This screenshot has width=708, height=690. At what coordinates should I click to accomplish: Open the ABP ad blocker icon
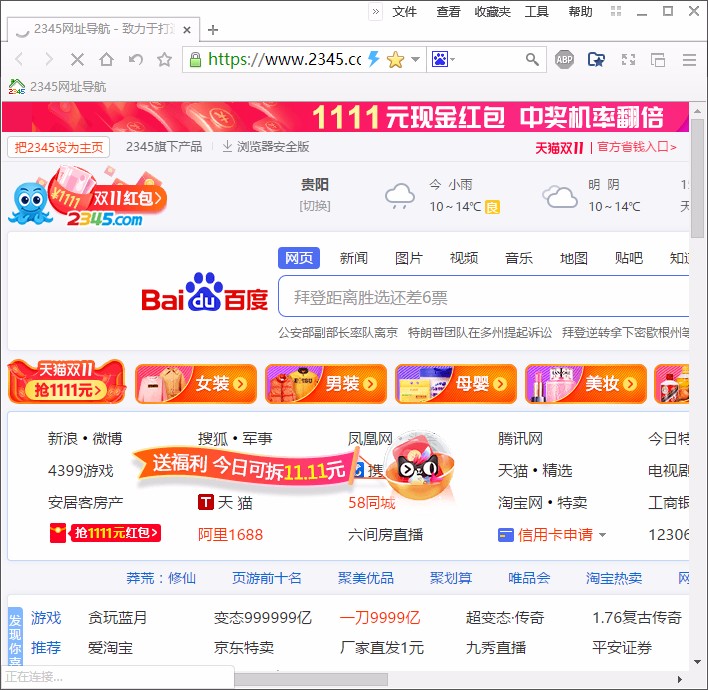click(x=564, y=59)
